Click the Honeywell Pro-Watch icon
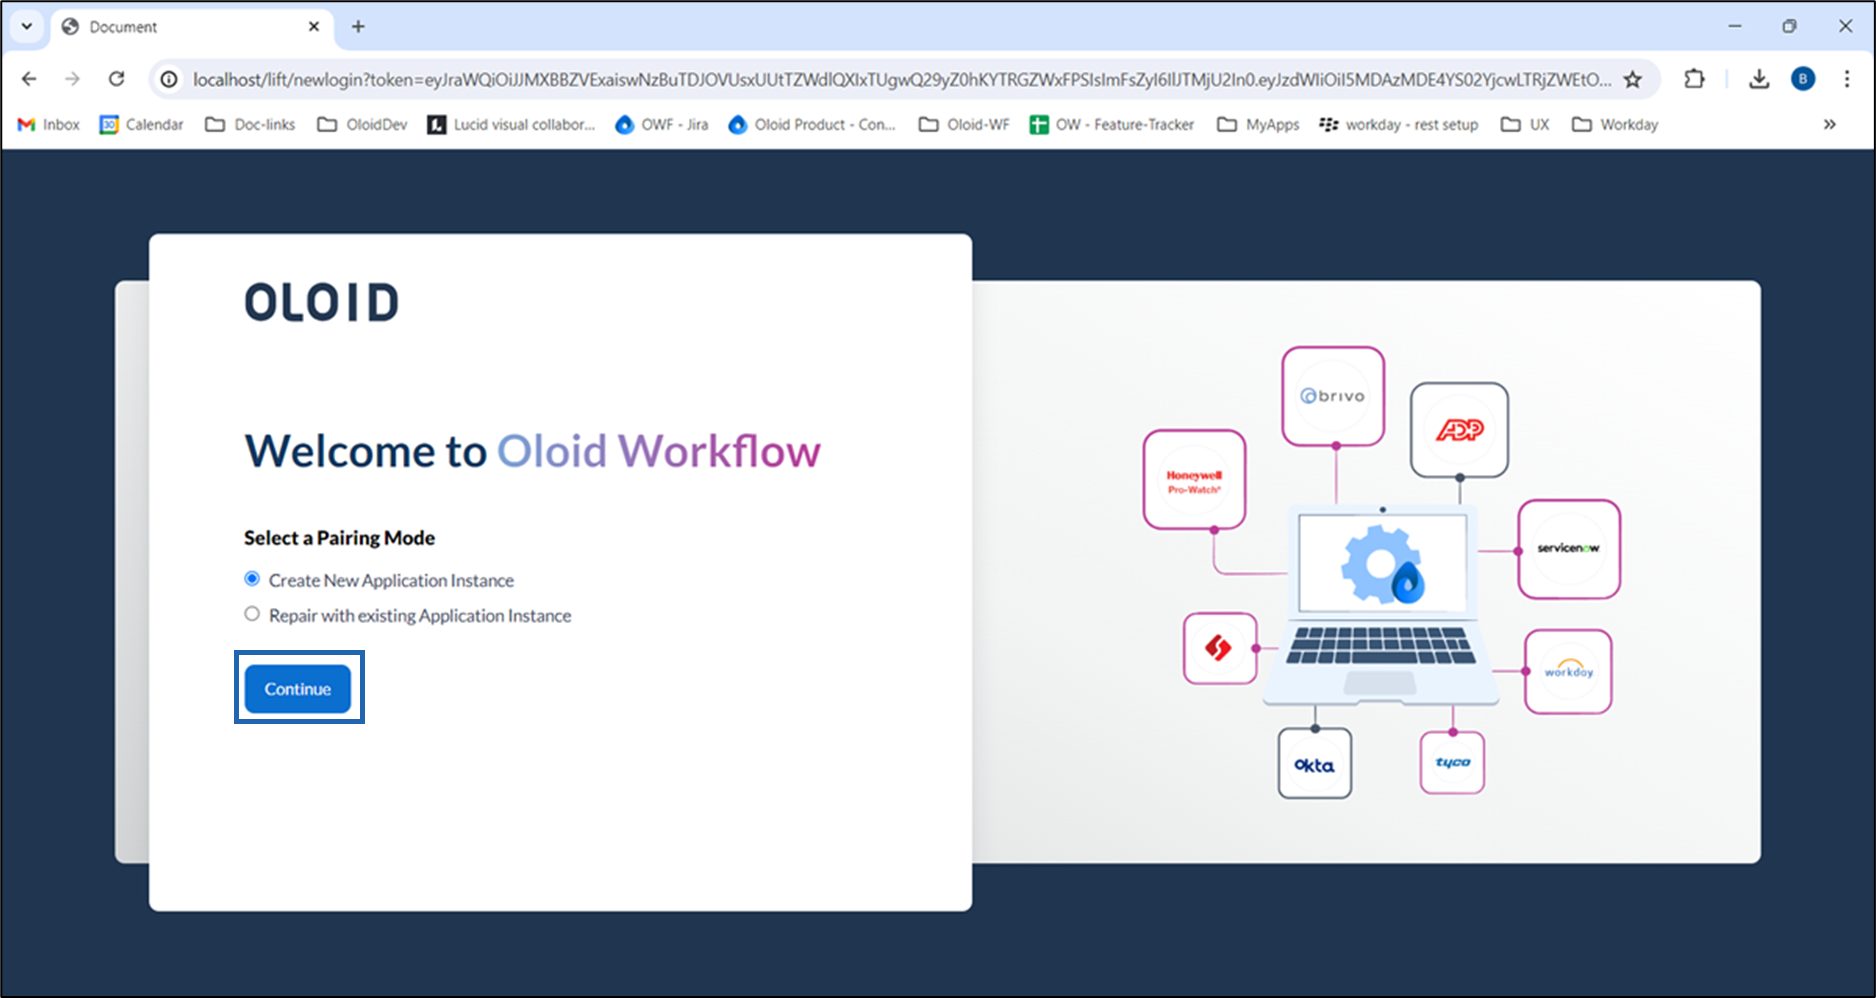Viewport: 1876px width, 998px height. coord(1194,480)
